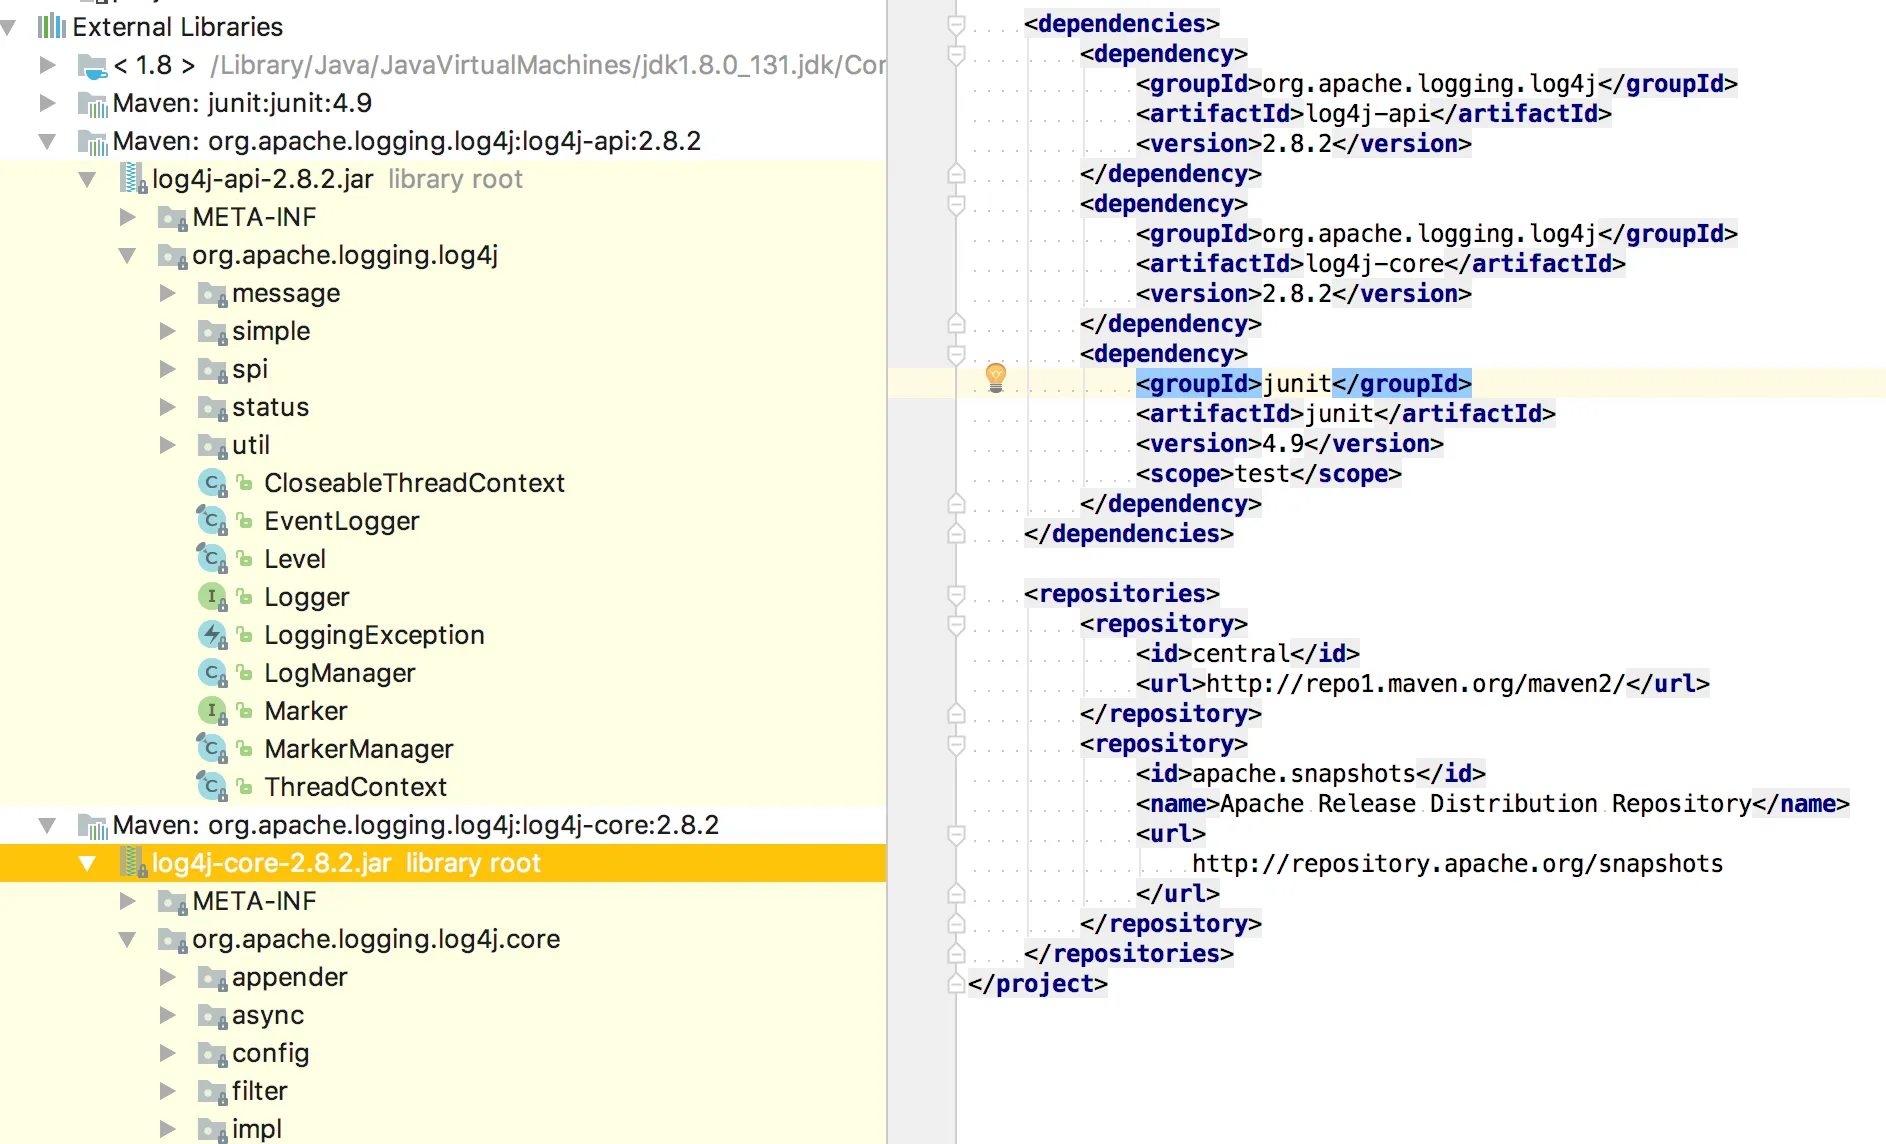
Task: Select the Level class in the tree
Action: coord(295,560)
